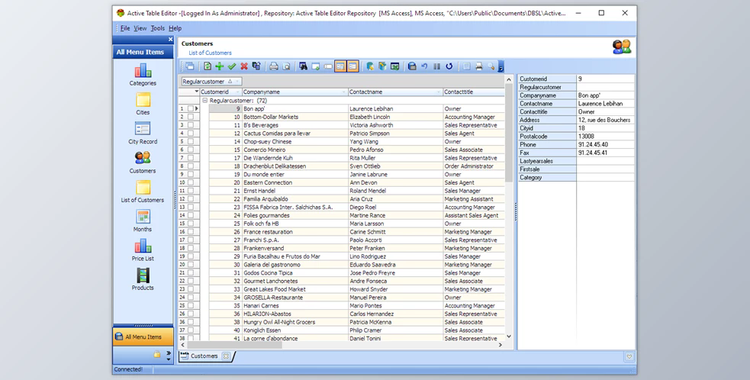Click the blue save disk icon
Viewport: 750px width, 380px height.
[x=412, y=67]
